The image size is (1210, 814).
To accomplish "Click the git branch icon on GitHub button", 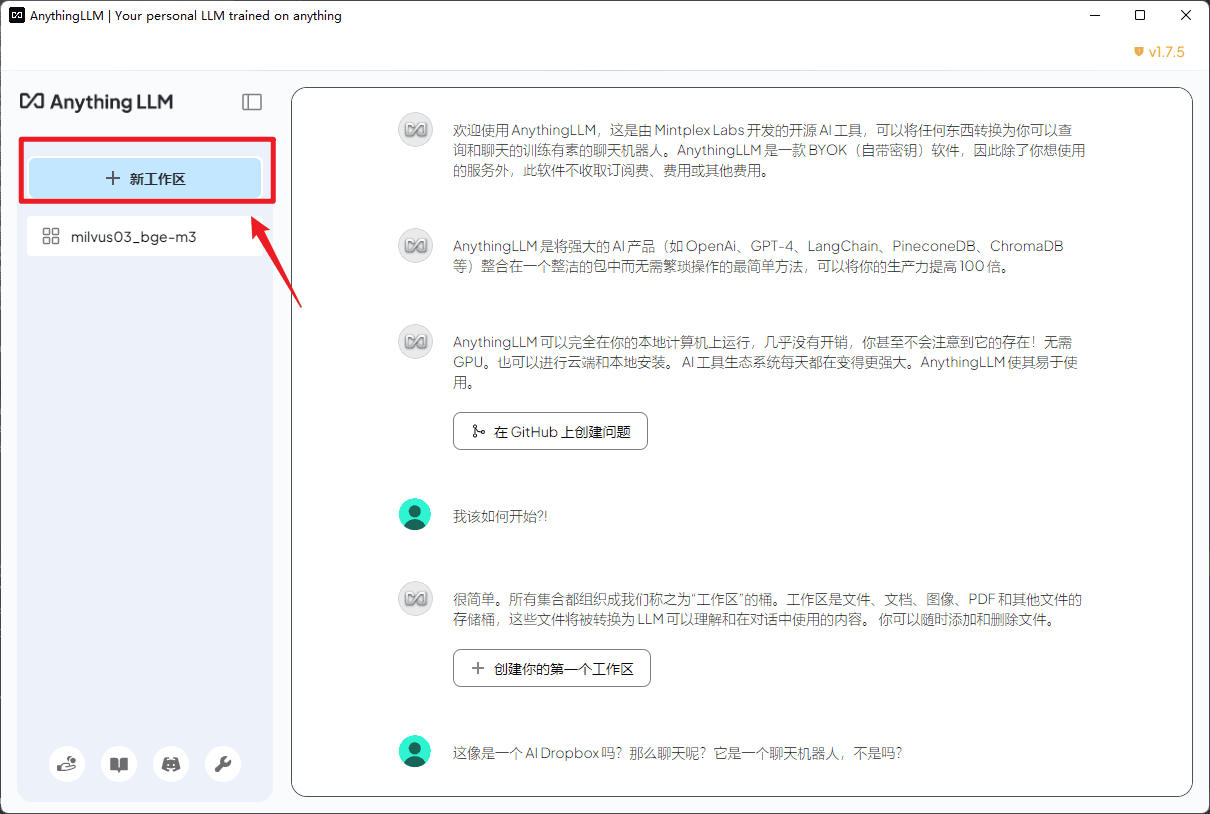I will click(478, 432).
